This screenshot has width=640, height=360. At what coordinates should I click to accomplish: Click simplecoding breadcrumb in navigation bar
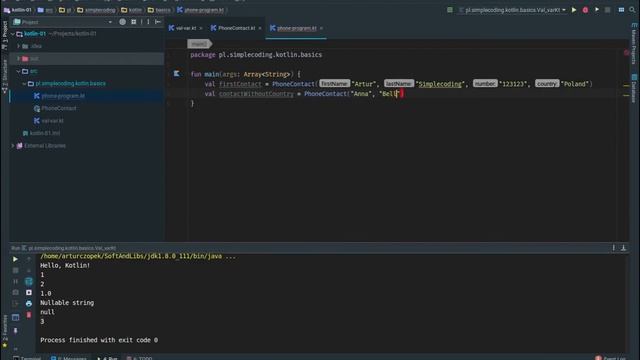click(96, 10)
